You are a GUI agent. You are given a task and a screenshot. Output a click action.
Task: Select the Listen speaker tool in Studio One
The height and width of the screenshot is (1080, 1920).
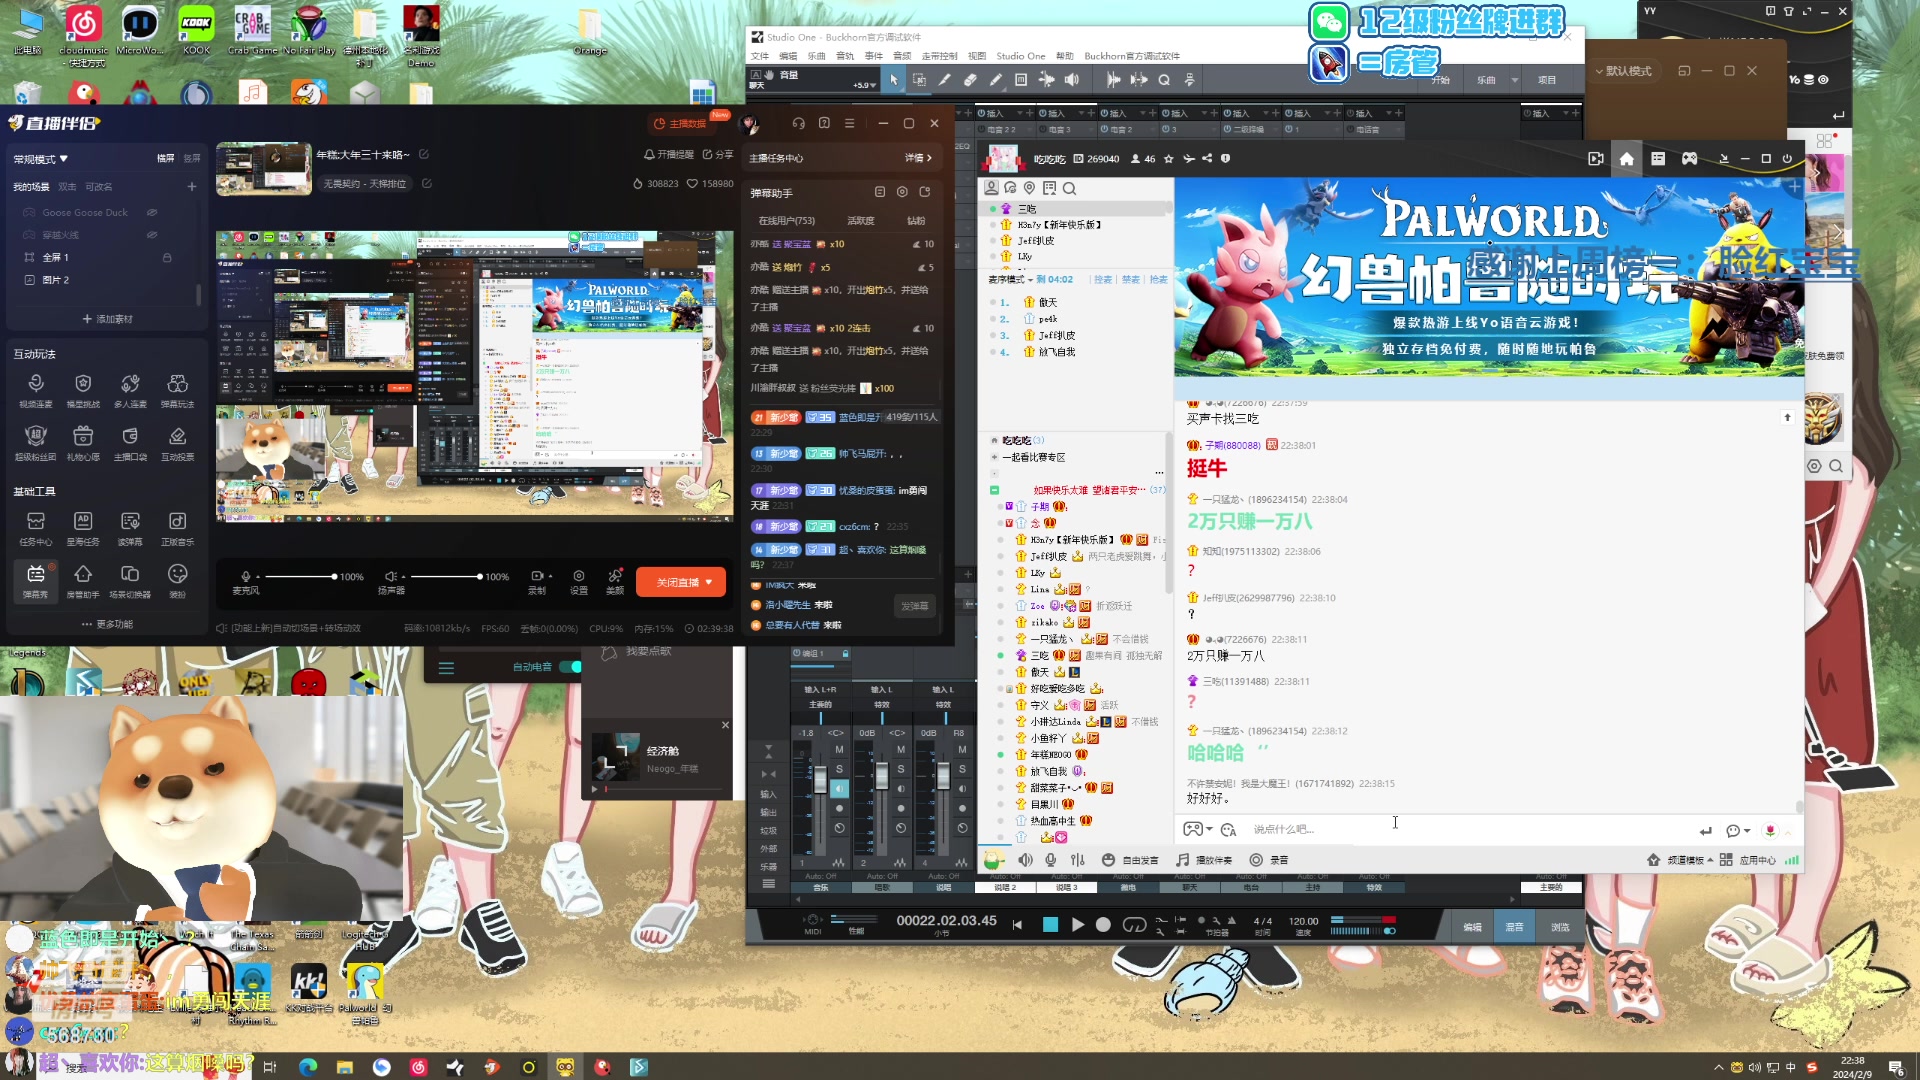[x=1072, y=80]
